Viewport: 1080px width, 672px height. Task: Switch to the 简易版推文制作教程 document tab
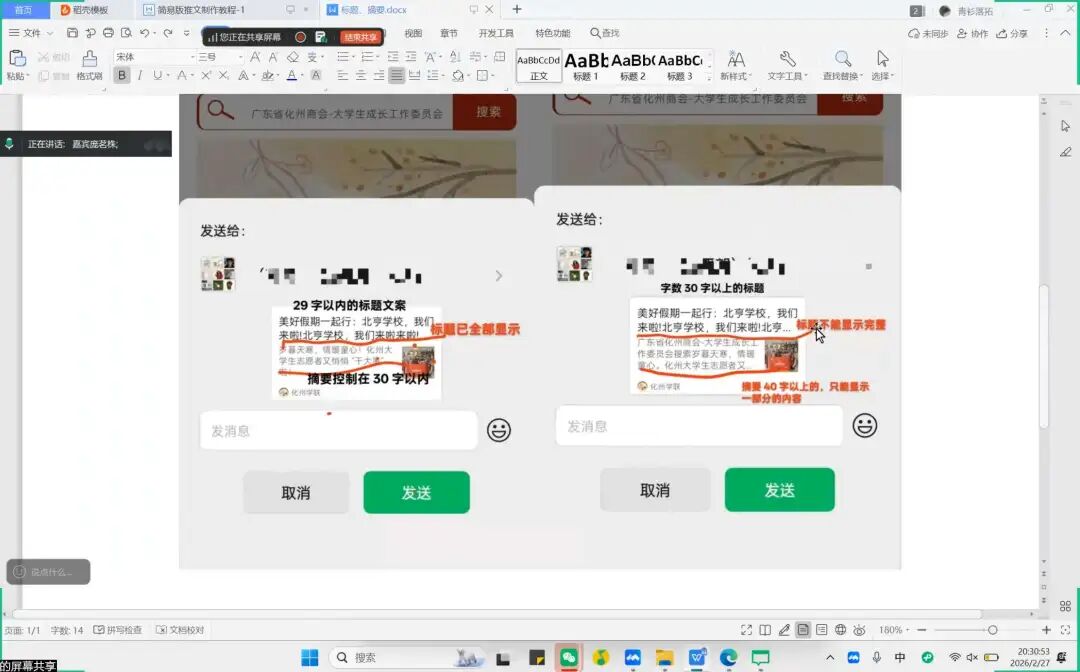point(202,10)
